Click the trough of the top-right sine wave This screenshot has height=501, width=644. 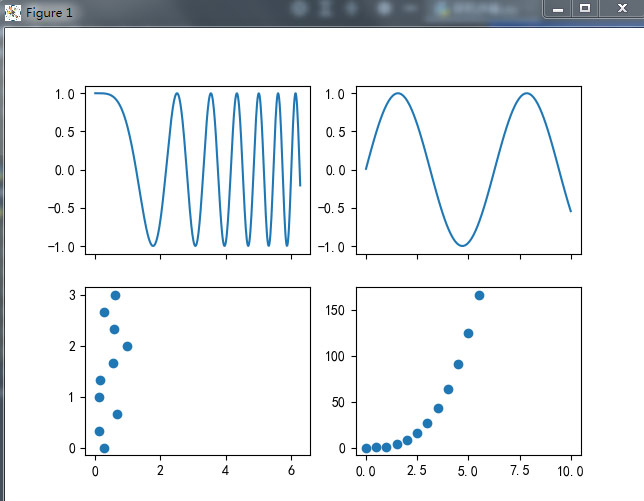click(462, 245)
